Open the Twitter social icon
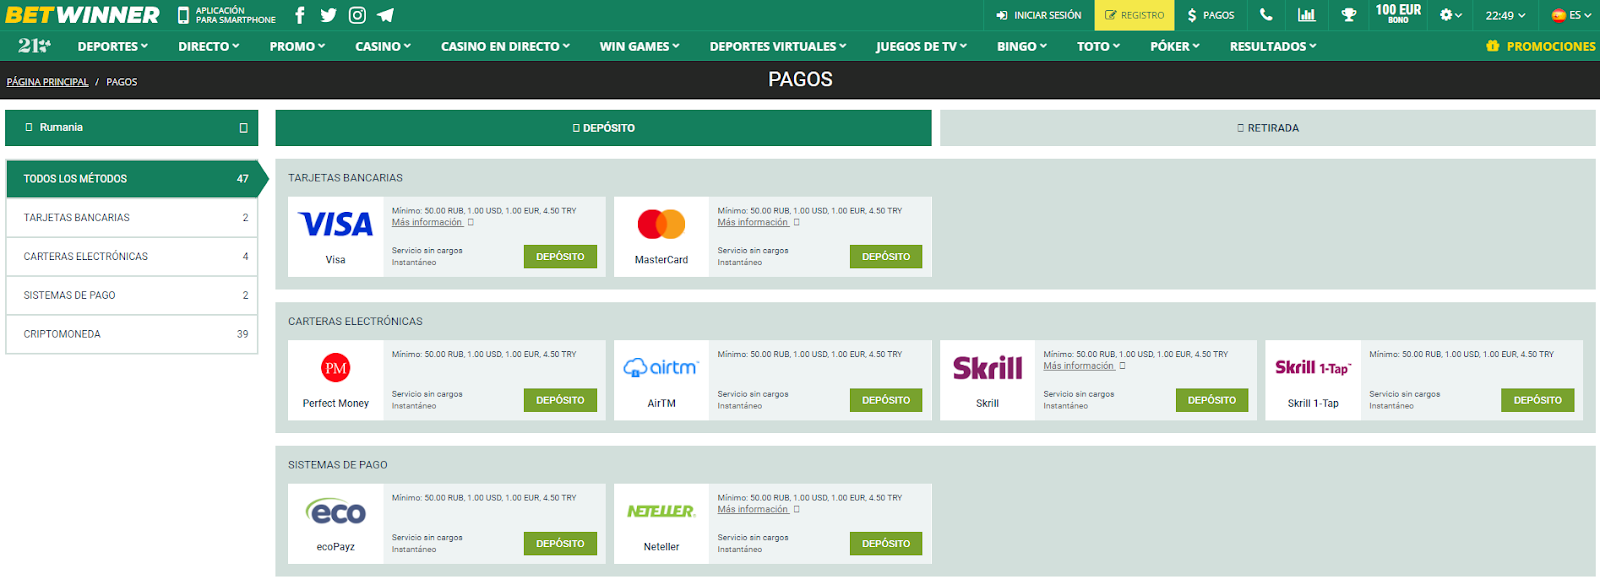The width and height of the screenshot is (1600, 585). click(328, 15)
